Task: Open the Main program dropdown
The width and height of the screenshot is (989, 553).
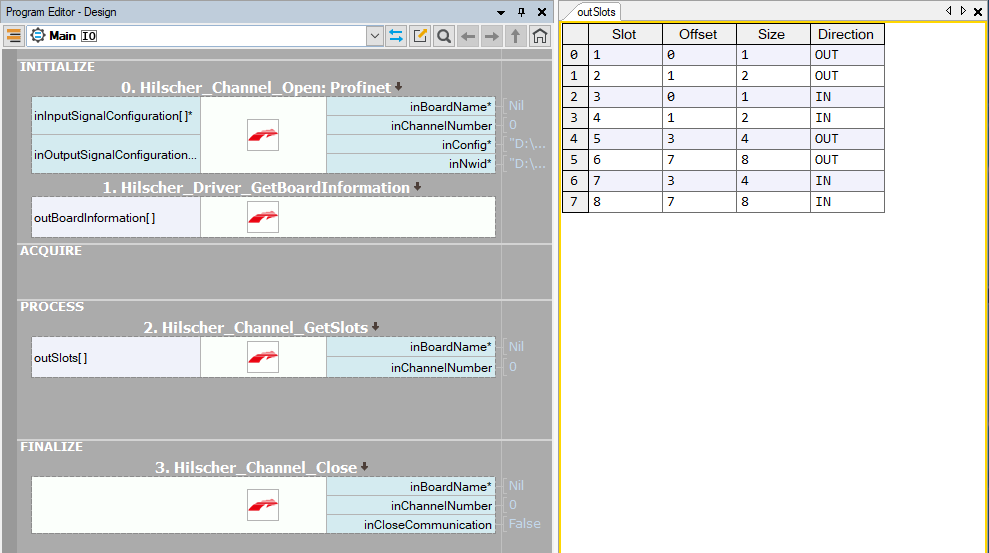Action: (x=375, y=36)
